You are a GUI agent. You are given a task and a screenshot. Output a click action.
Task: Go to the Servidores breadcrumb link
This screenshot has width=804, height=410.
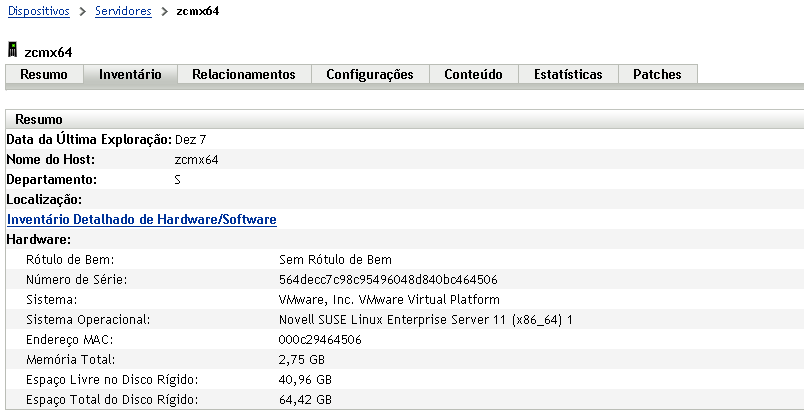tap(123, 11)
